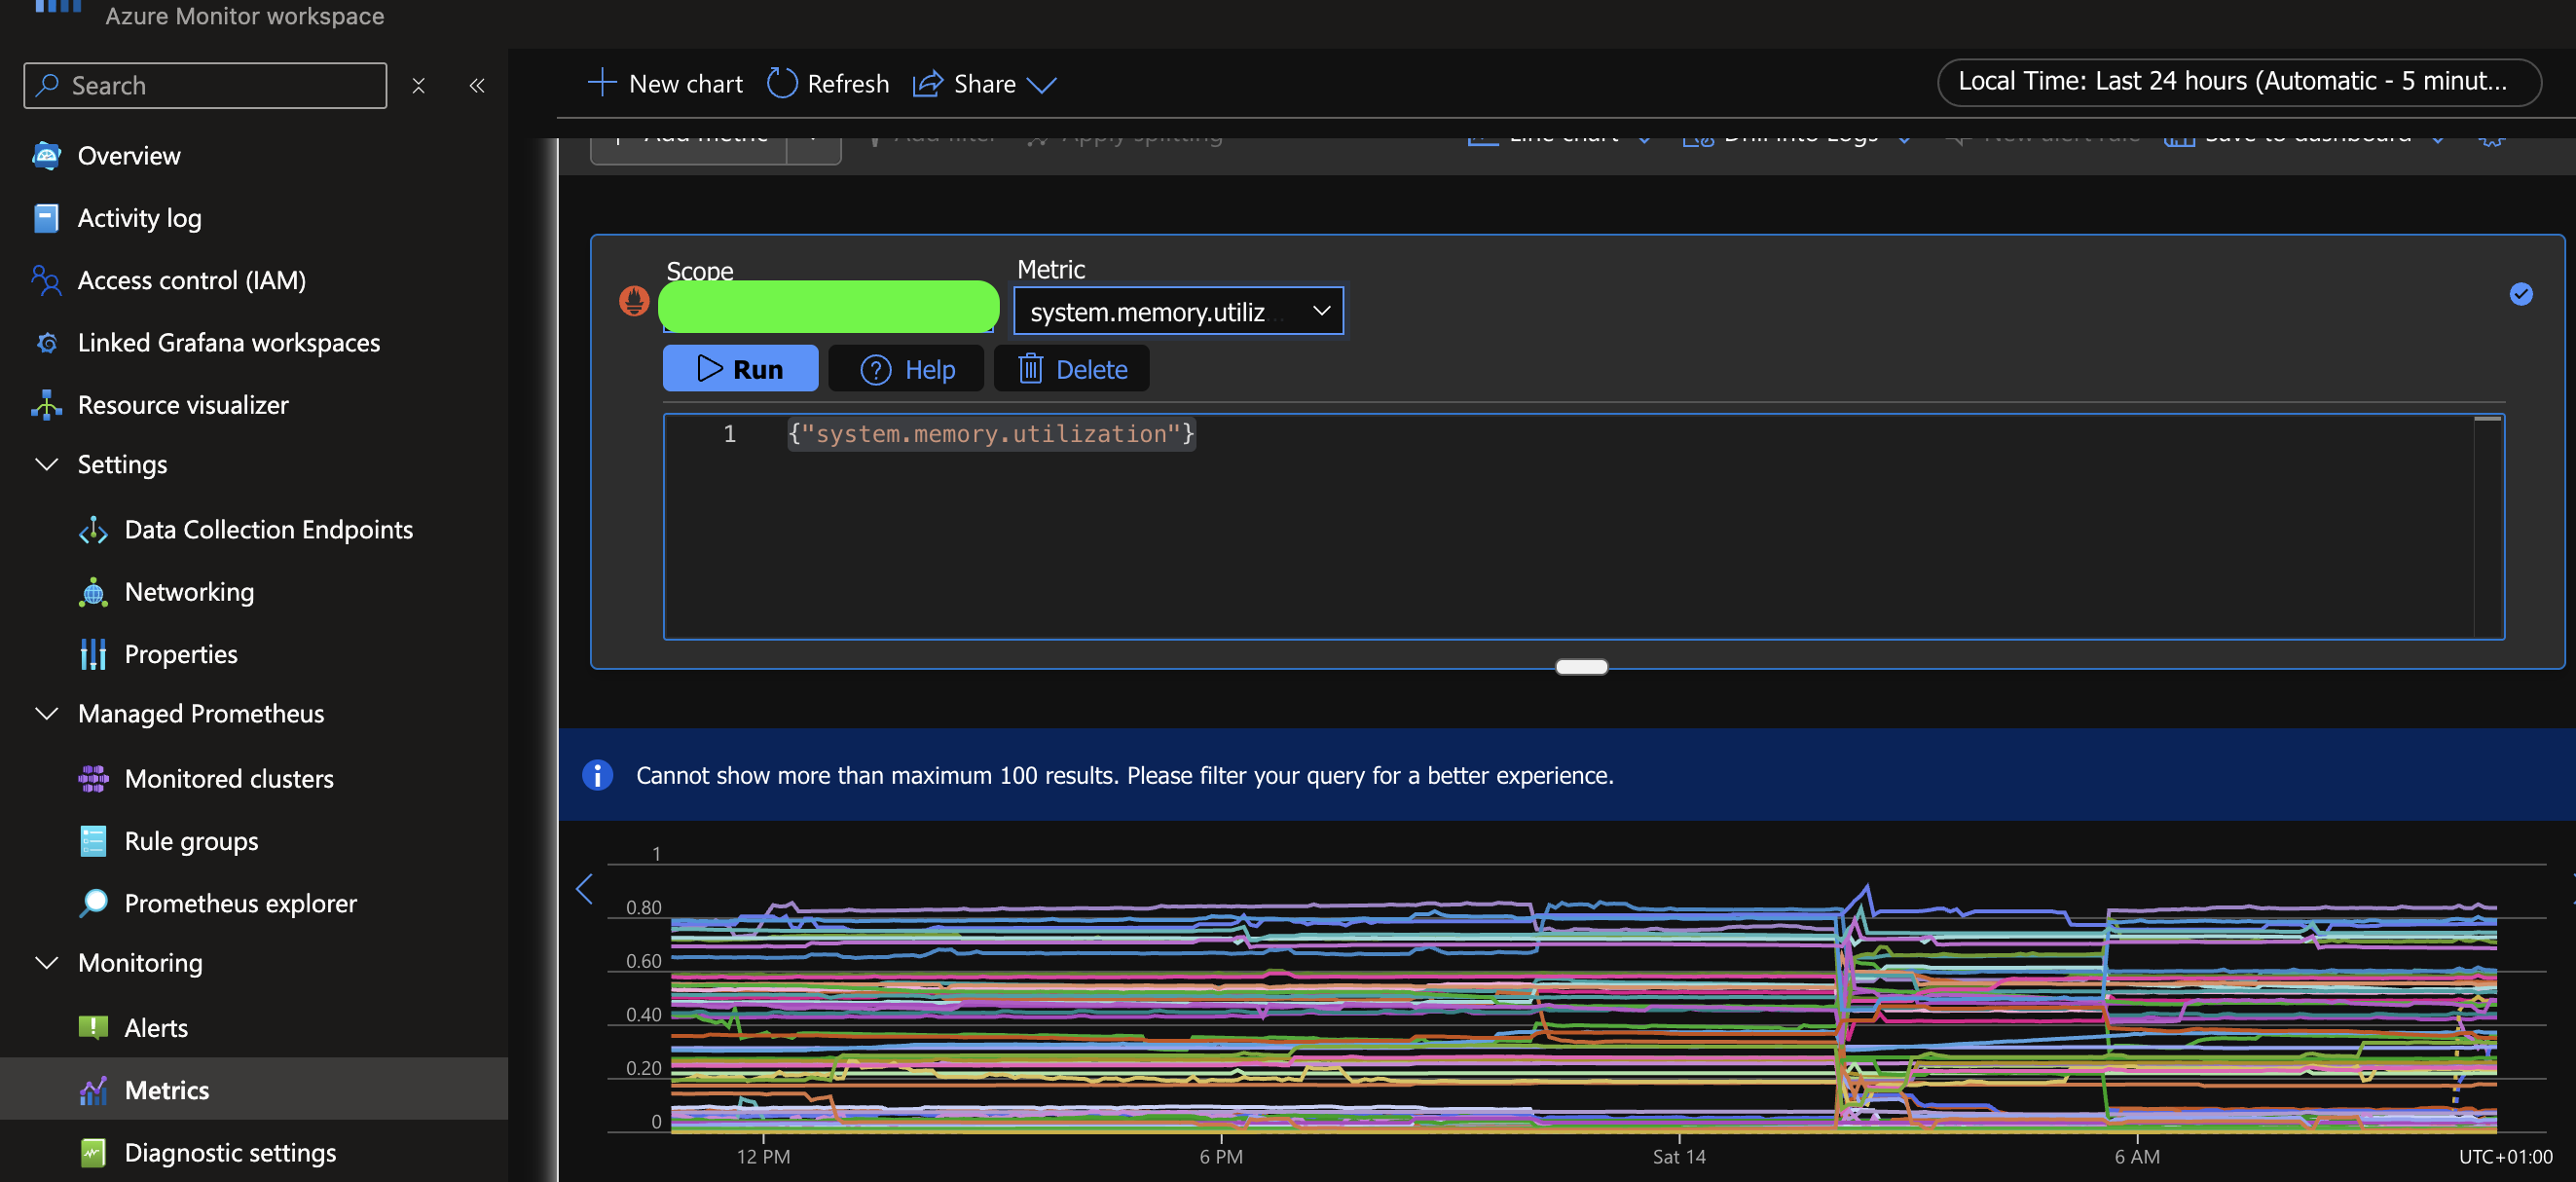
Task: Click the Networking globe icon in sidebar
Action: (x=93, y=591)
